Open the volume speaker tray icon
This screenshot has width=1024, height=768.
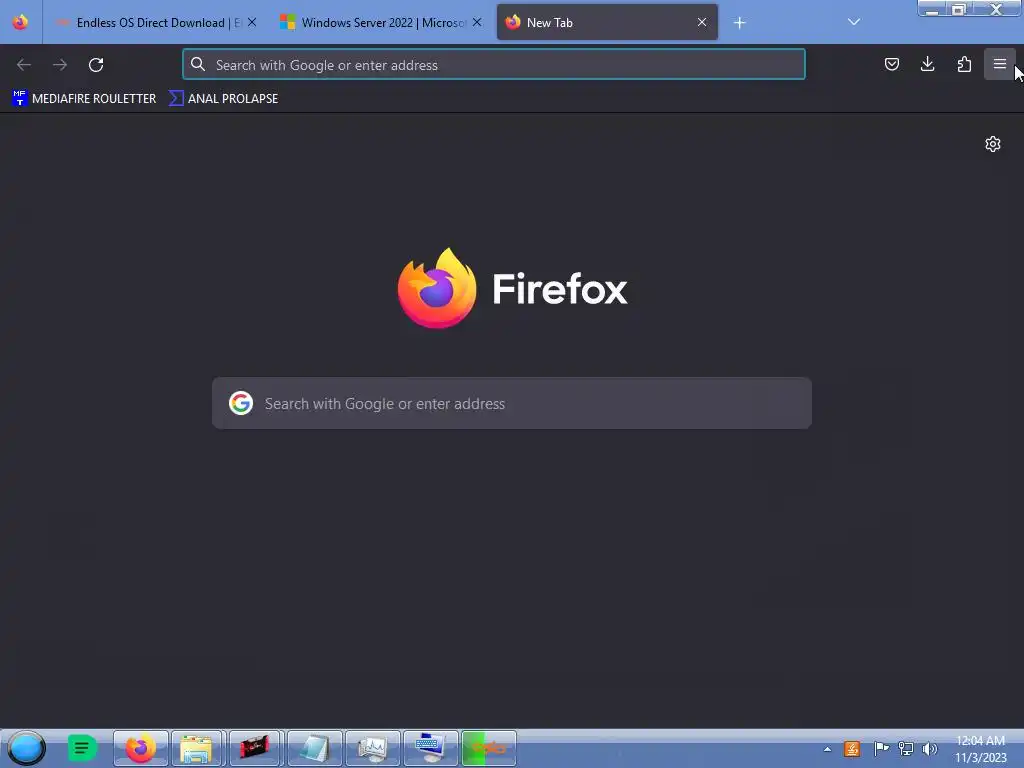[929, 749]
